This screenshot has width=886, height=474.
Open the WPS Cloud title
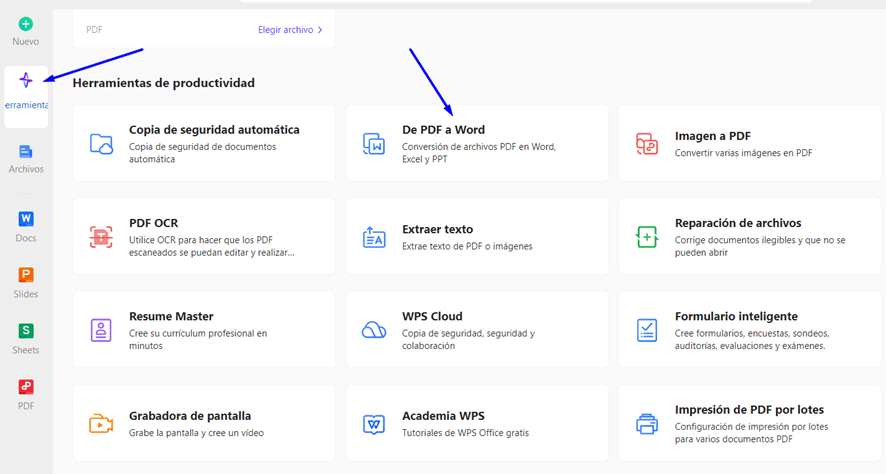click(432, 316)
